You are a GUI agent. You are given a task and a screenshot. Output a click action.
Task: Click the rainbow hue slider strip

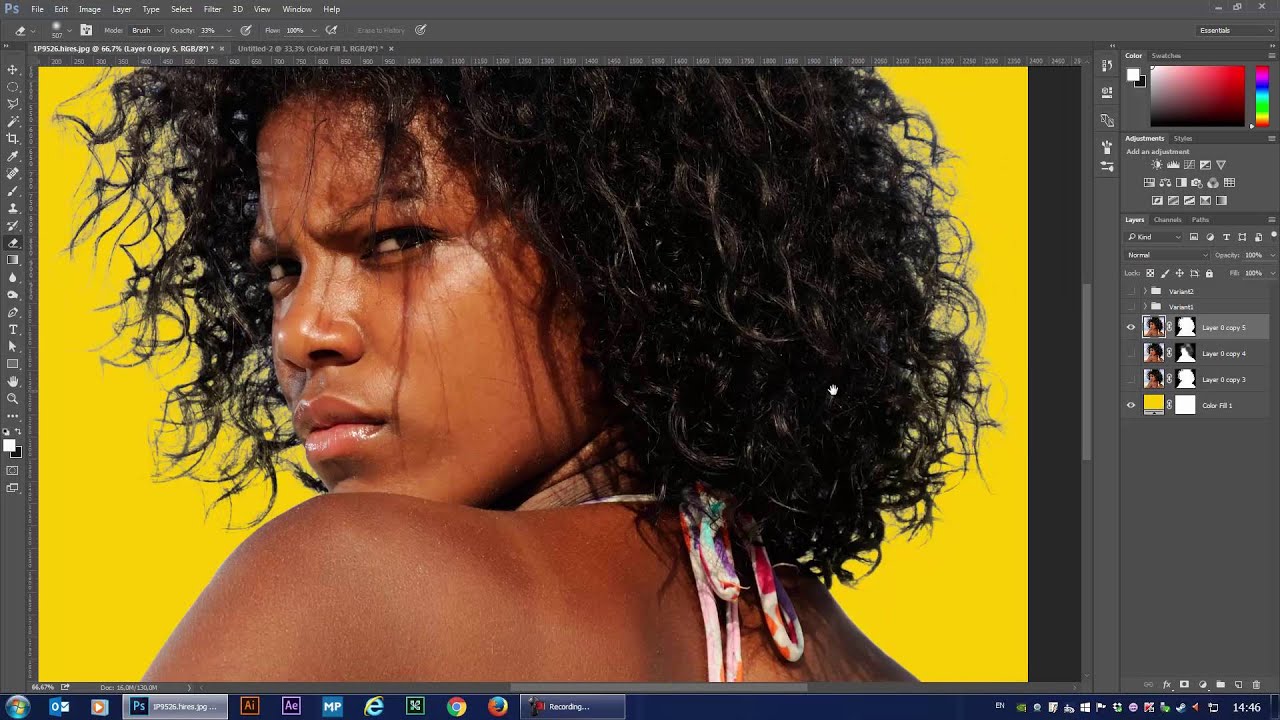(1262, 96)
